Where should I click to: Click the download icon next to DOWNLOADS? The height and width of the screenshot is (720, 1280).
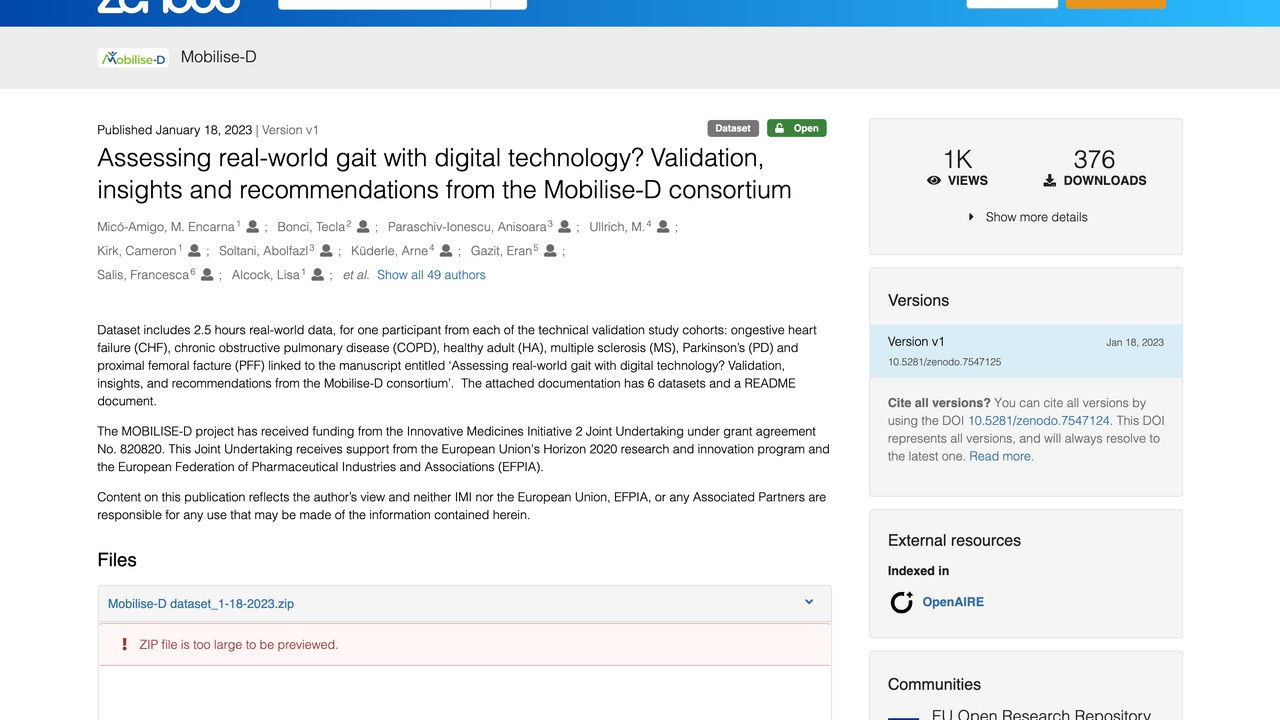(x=1050, y=181)
